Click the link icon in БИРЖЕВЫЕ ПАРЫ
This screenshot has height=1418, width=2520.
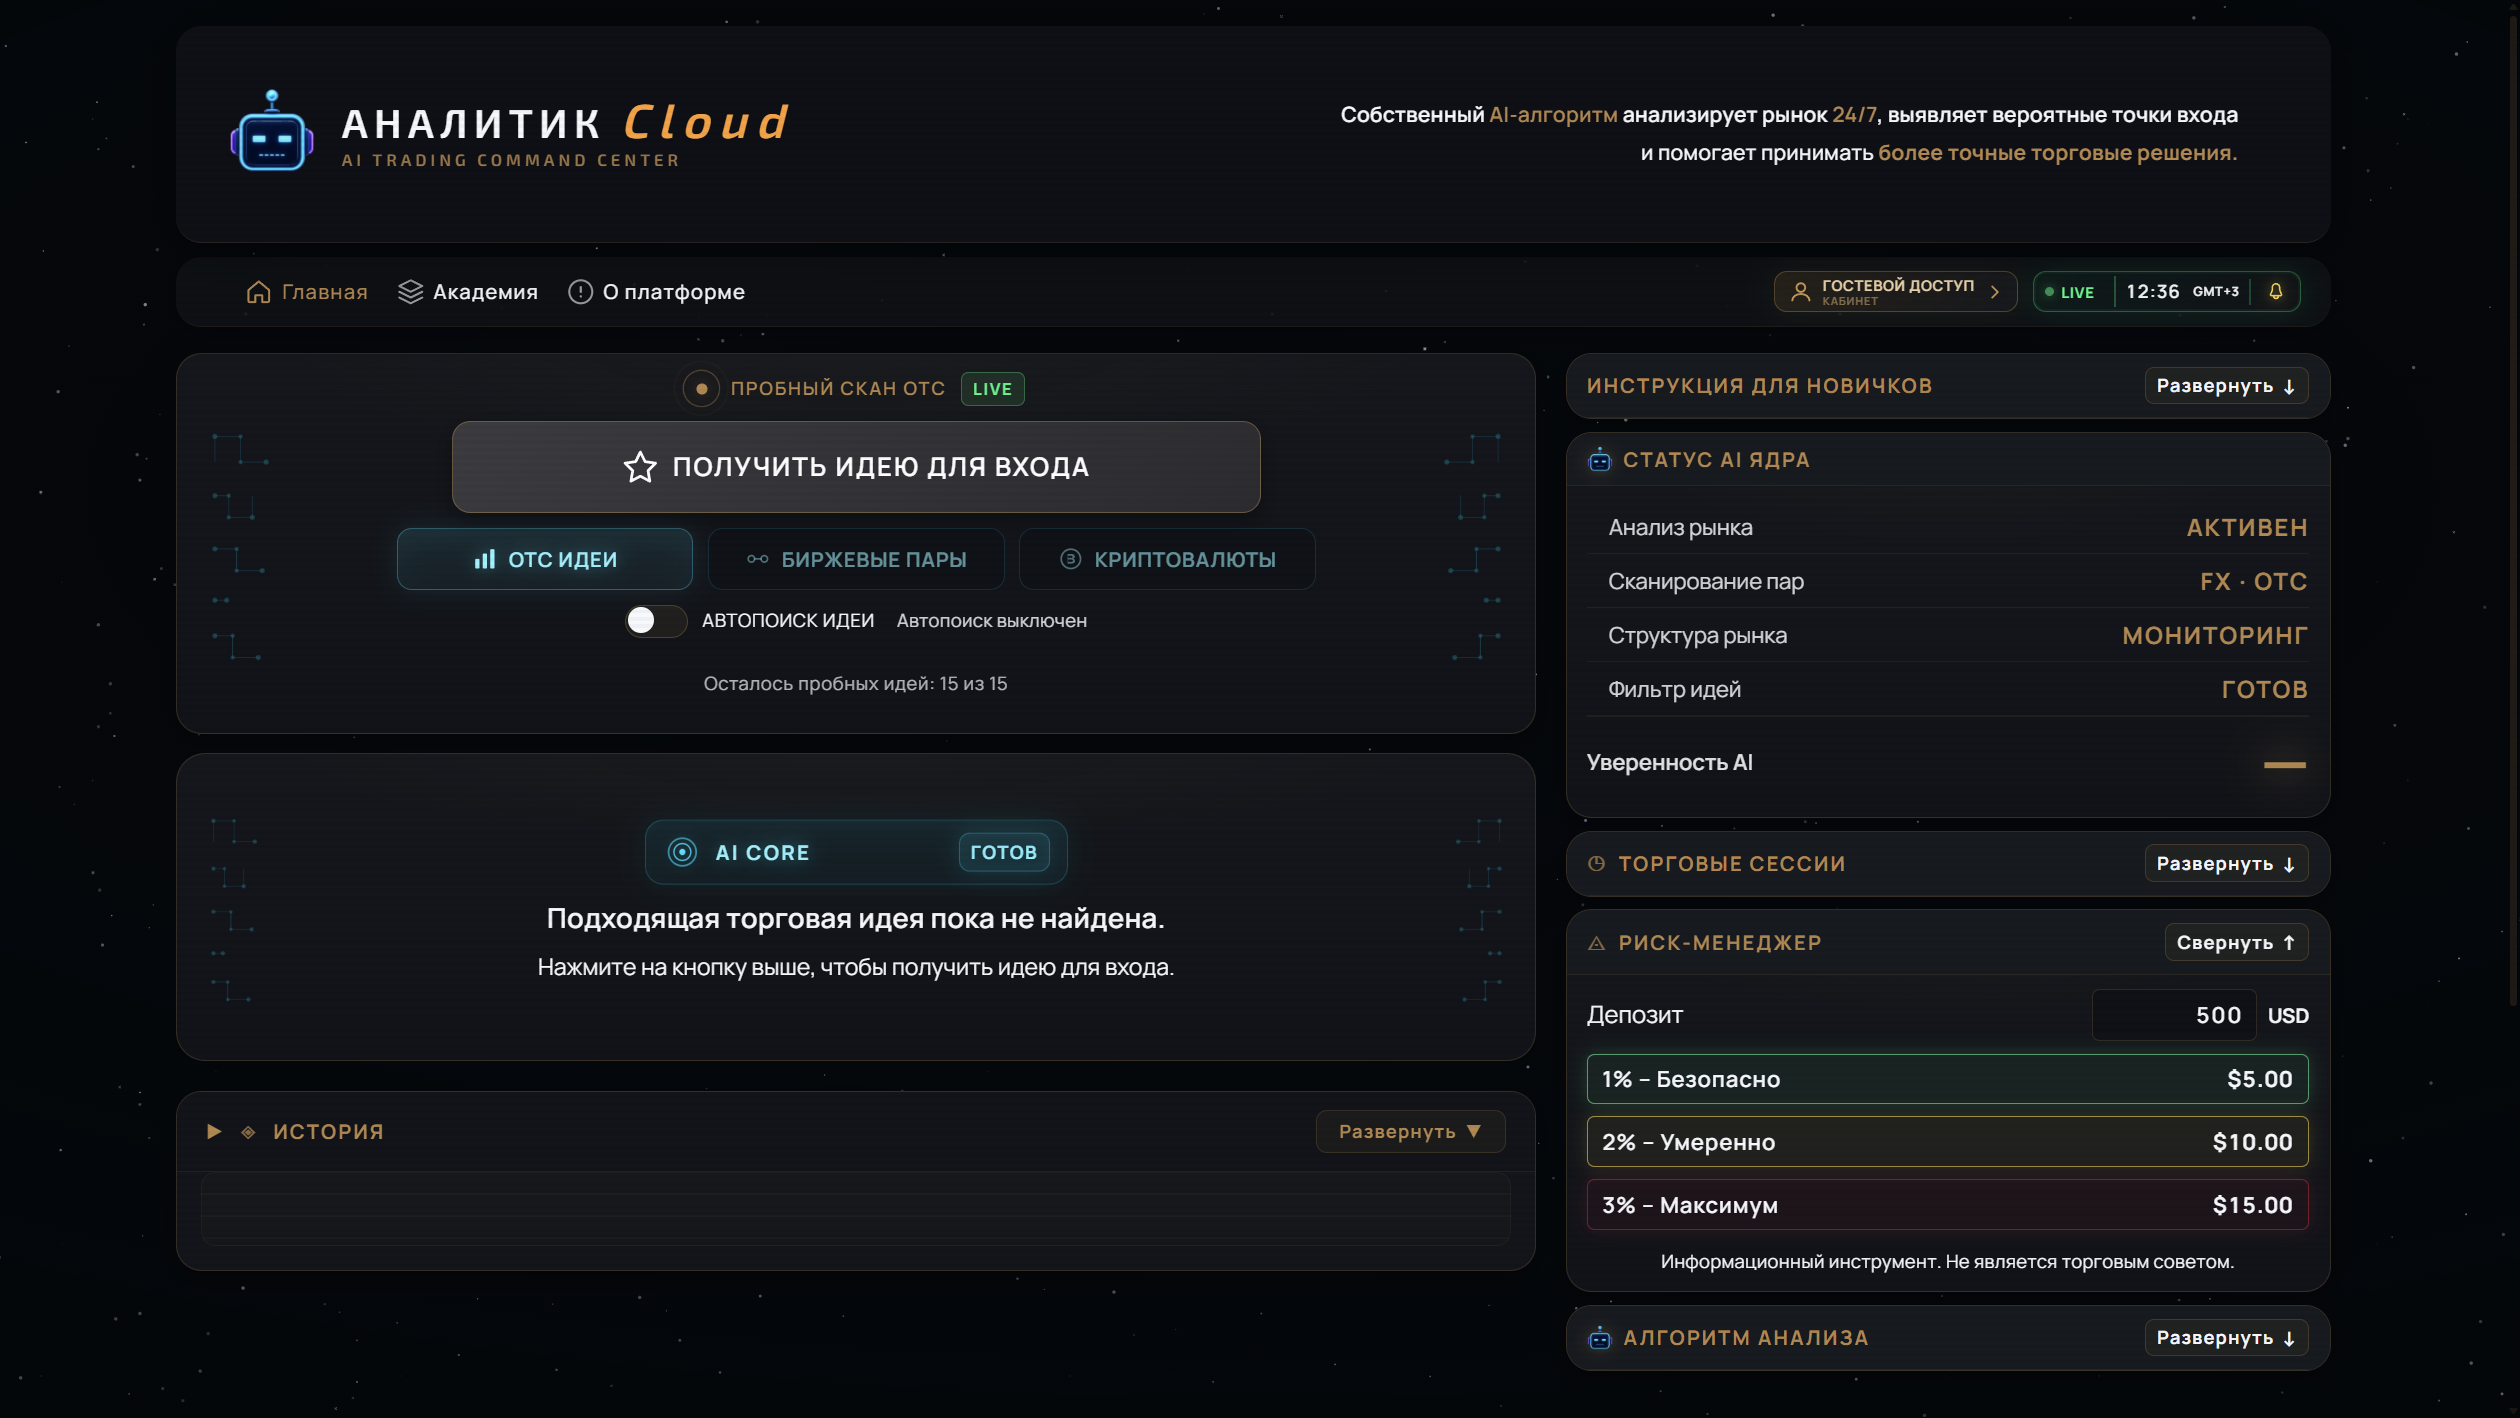(758, 559)
